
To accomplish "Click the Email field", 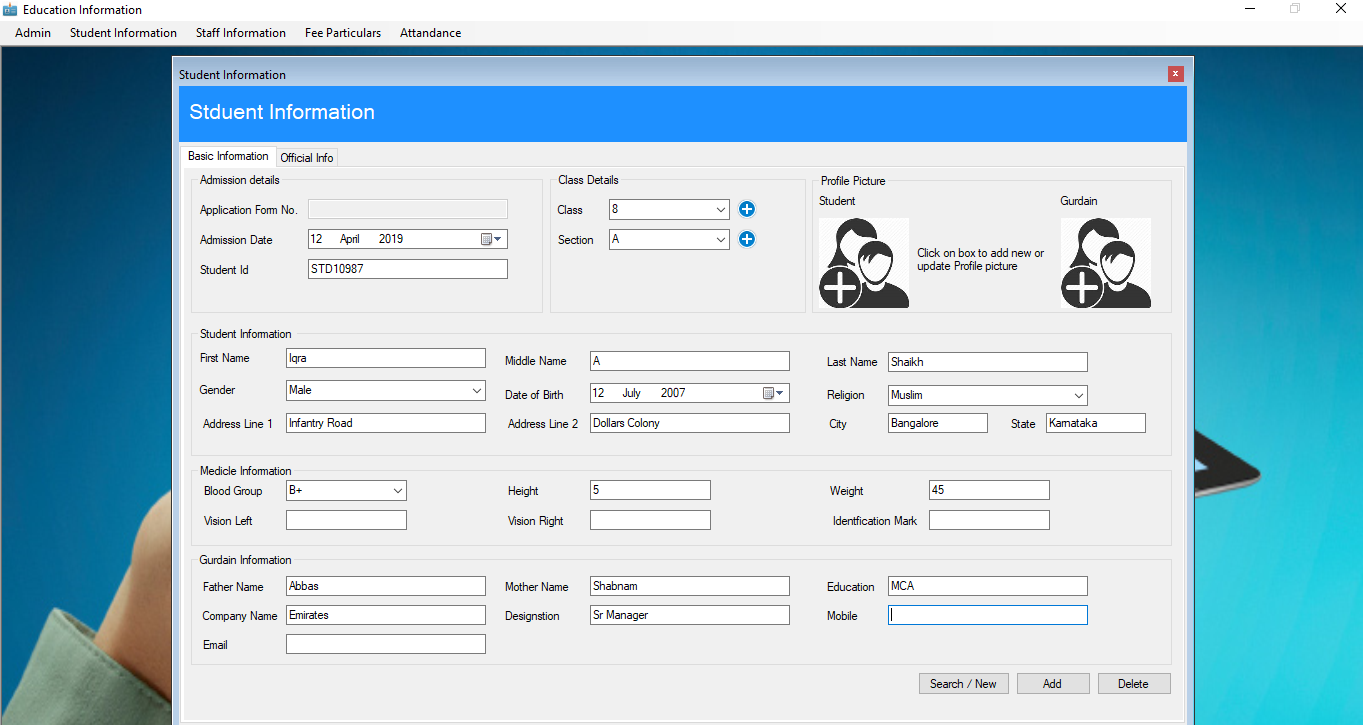I will point(386,644).
